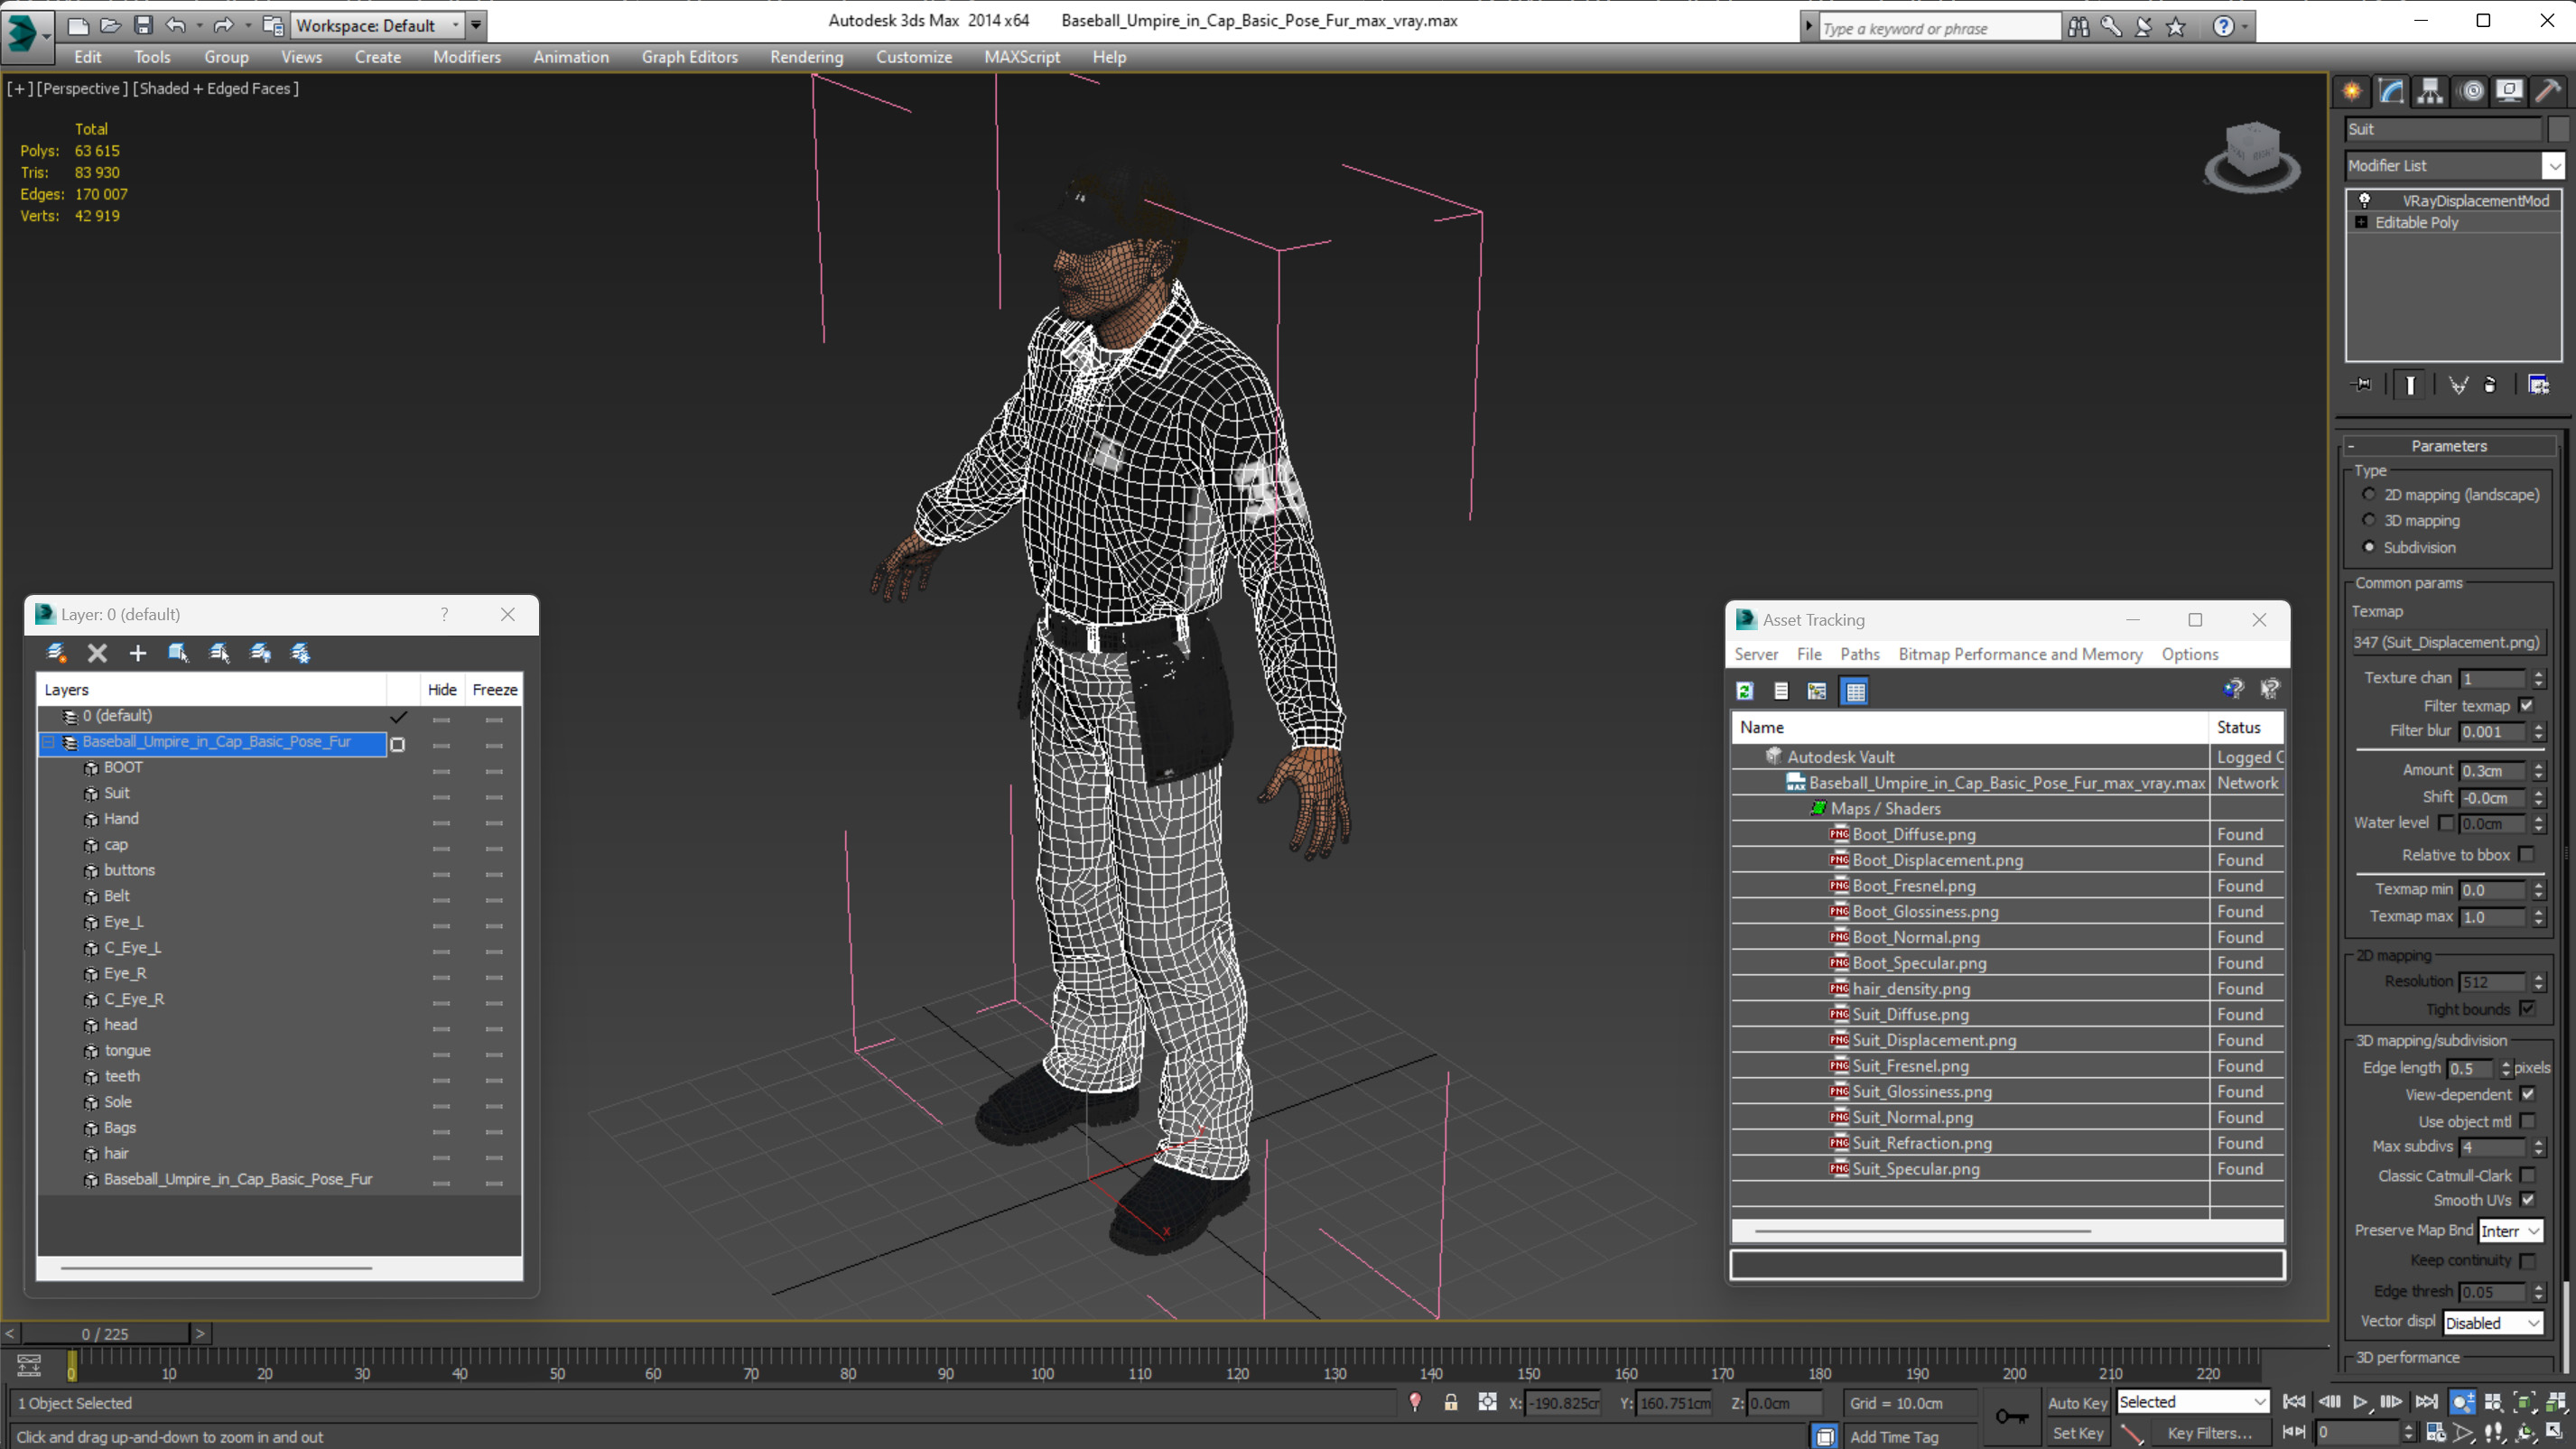Click the time slider 0 / 225 handle

coord(105,1334)
